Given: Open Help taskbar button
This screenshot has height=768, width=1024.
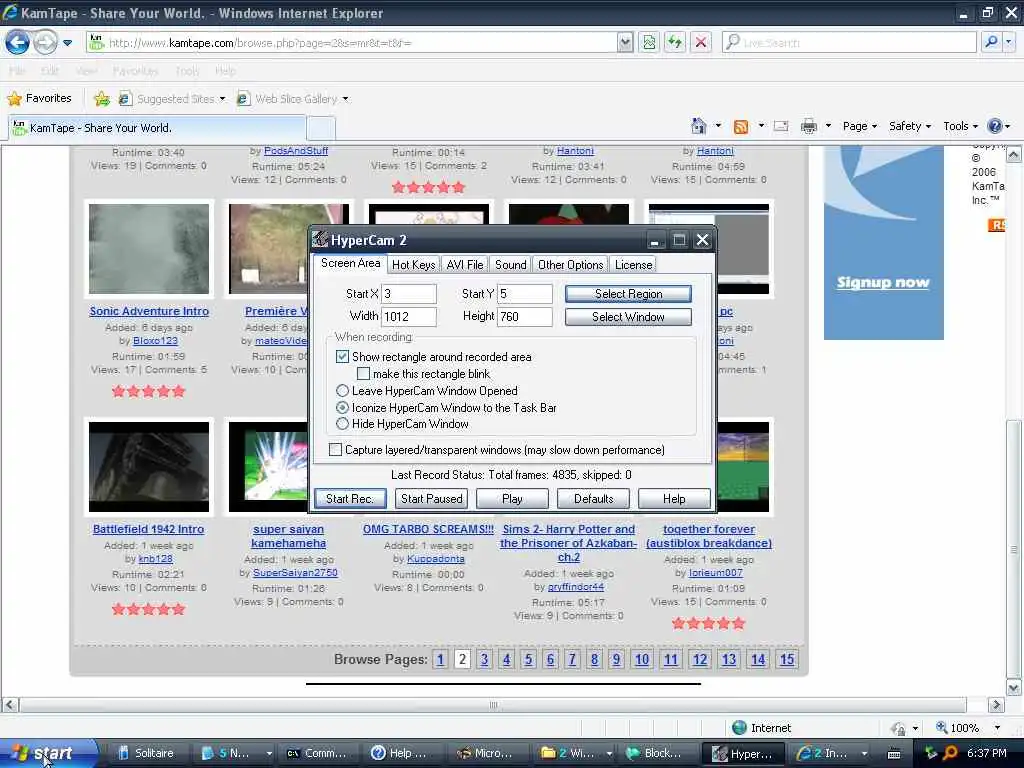Looking at the screenshot, I should tap(400, 753).
